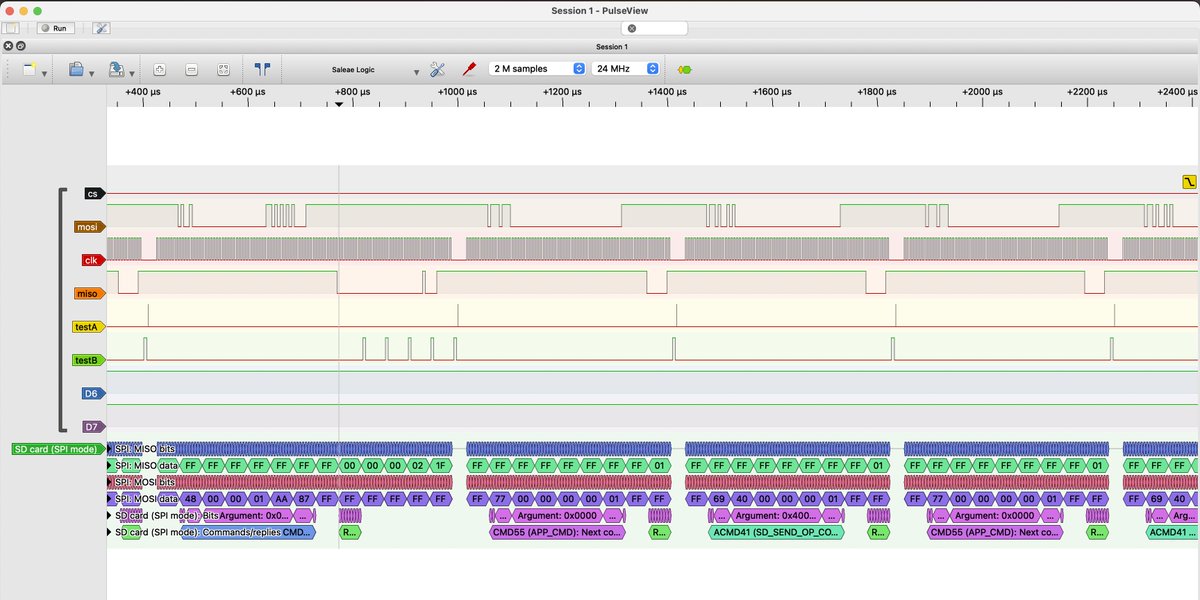The height and width of the screenshot is (600, 1200).
Task: Click the clear icon in search field
Action: tap(632, 28)
